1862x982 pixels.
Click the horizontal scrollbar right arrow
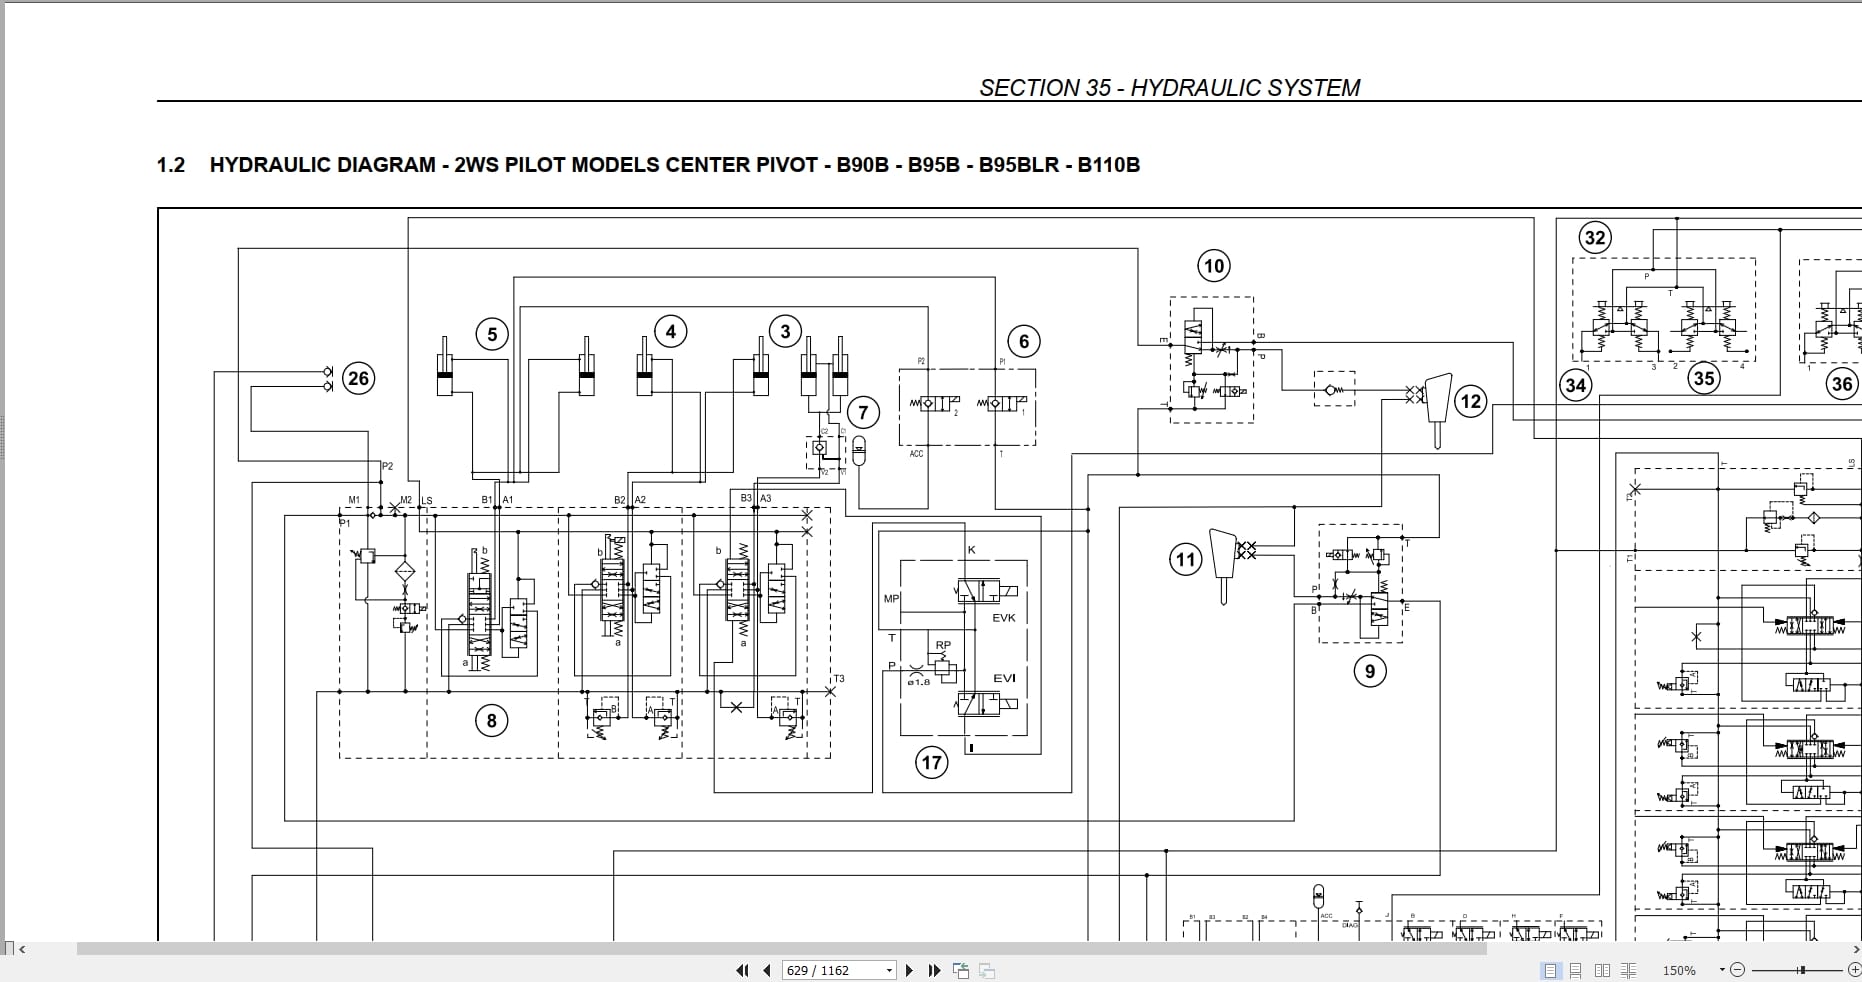coord(1856,949)
